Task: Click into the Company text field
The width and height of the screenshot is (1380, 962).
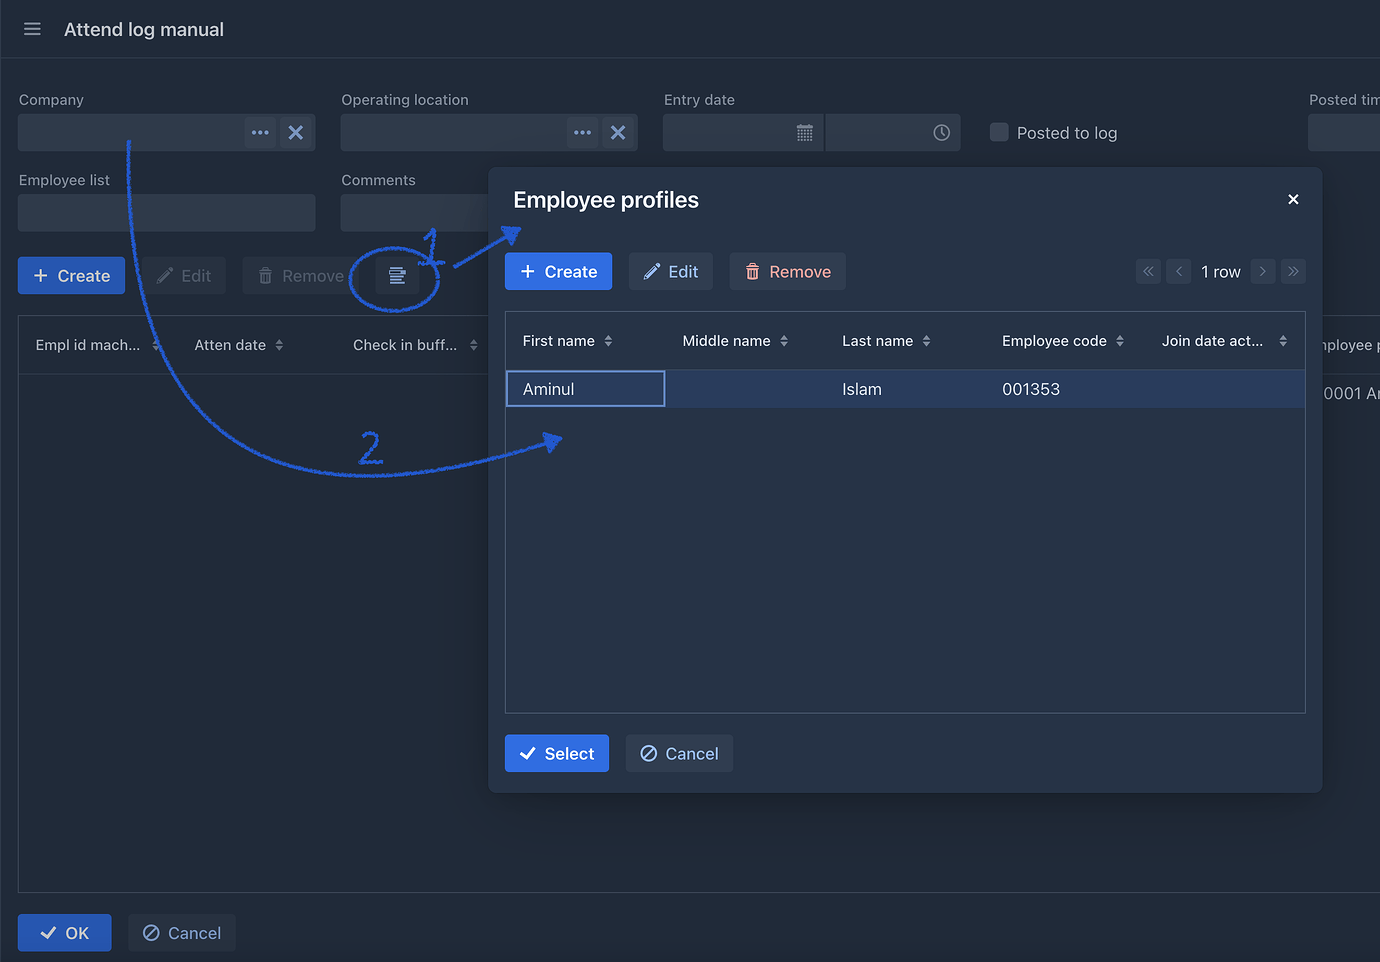Action: (131, 132)
